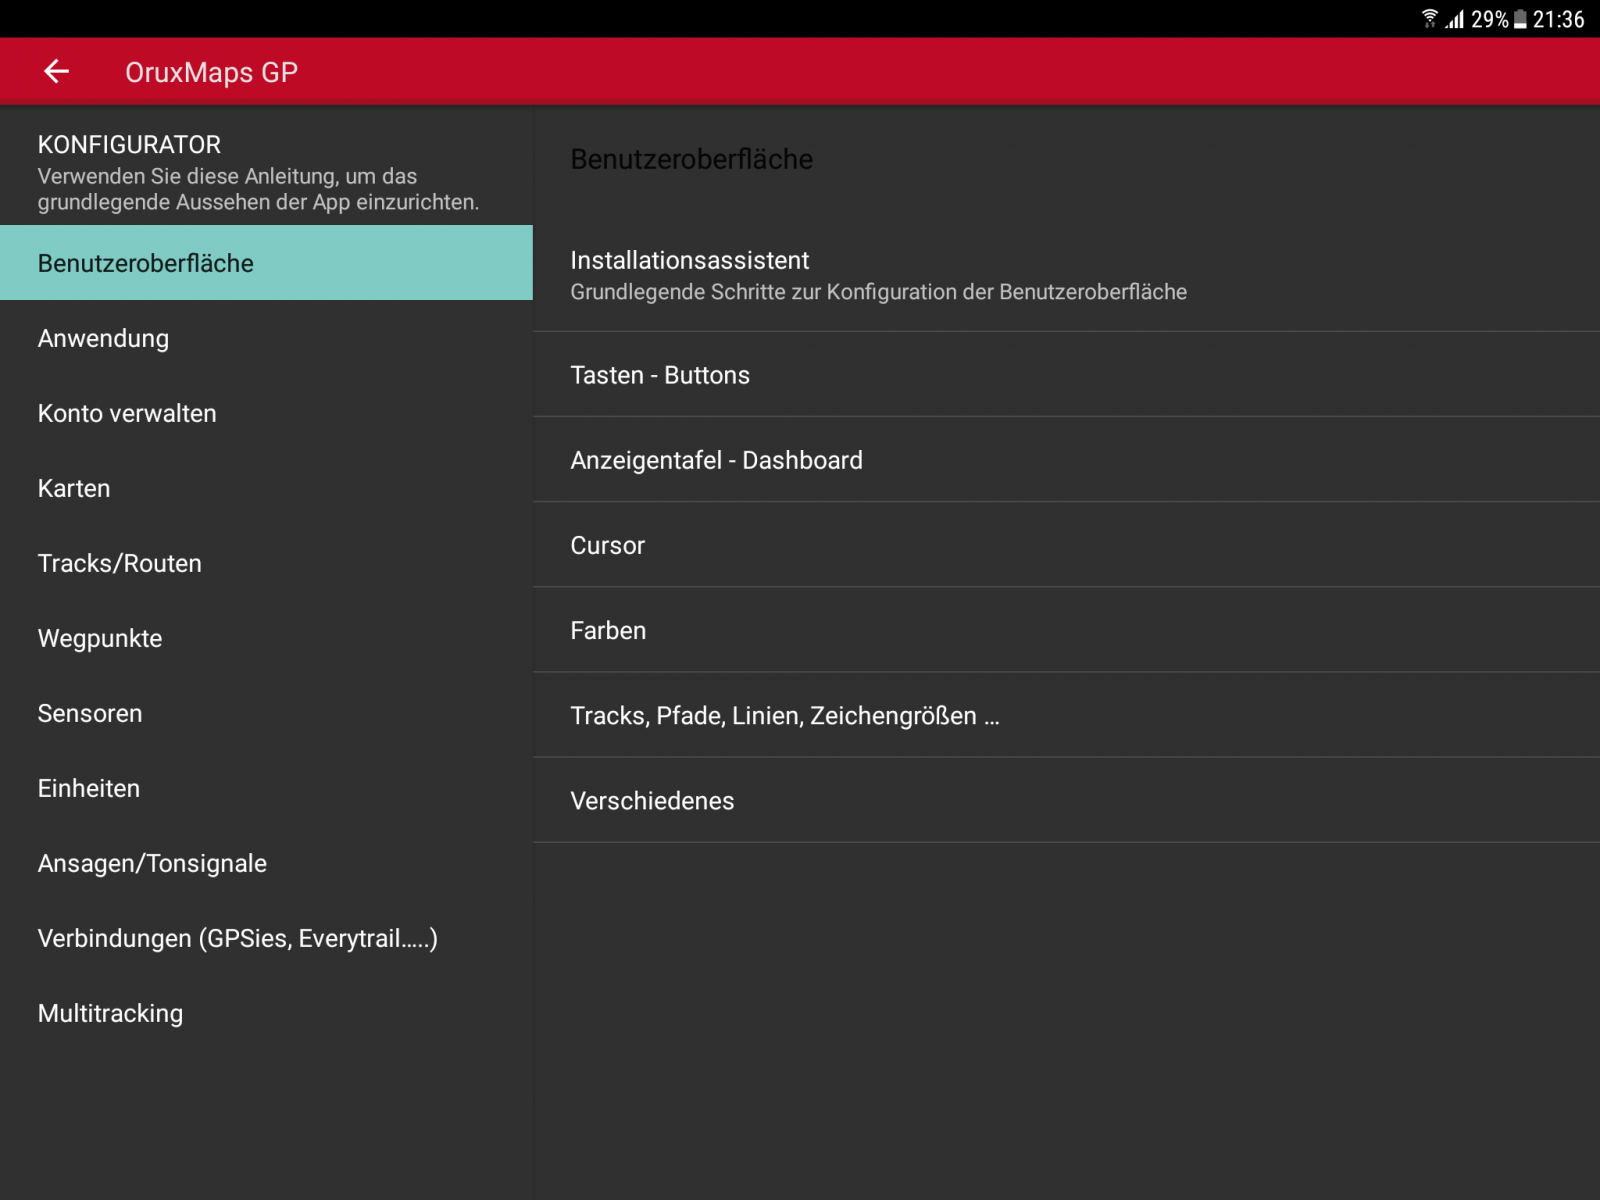Viewport: 1600px width, 1200px height.
Task: Open the Sensoren category
Action: click(266, 713)
